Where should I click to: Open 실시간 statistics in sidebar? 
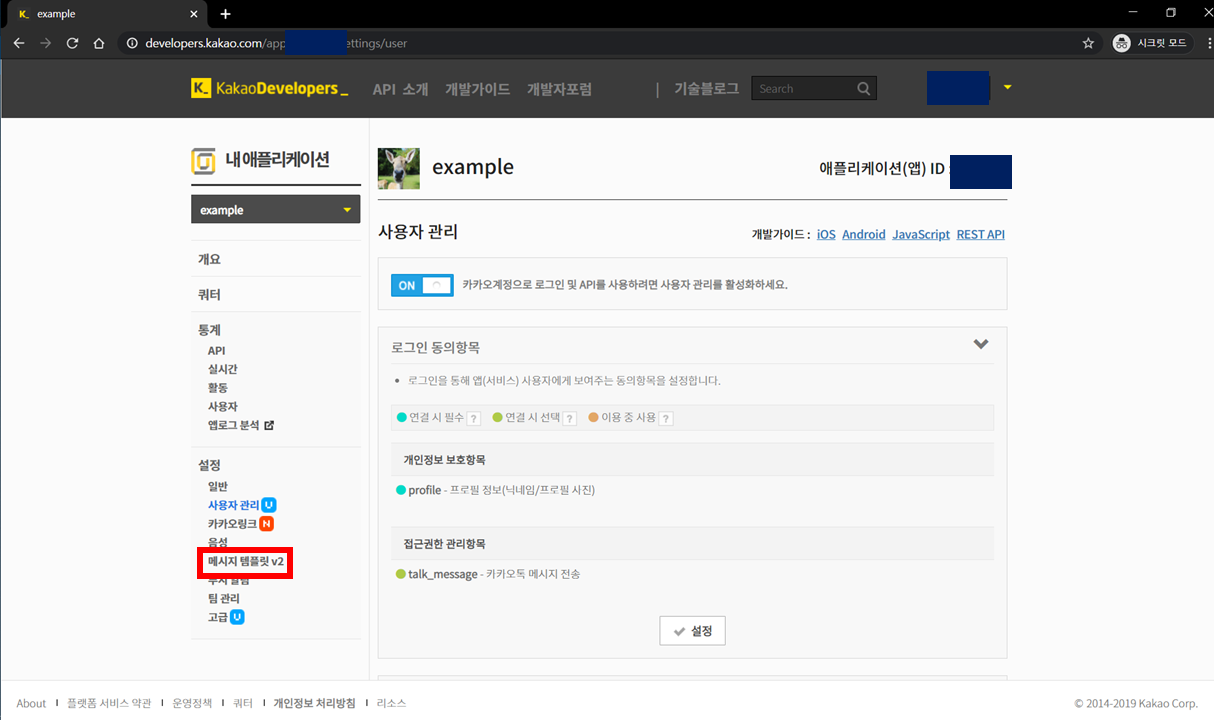coord(223,369)
